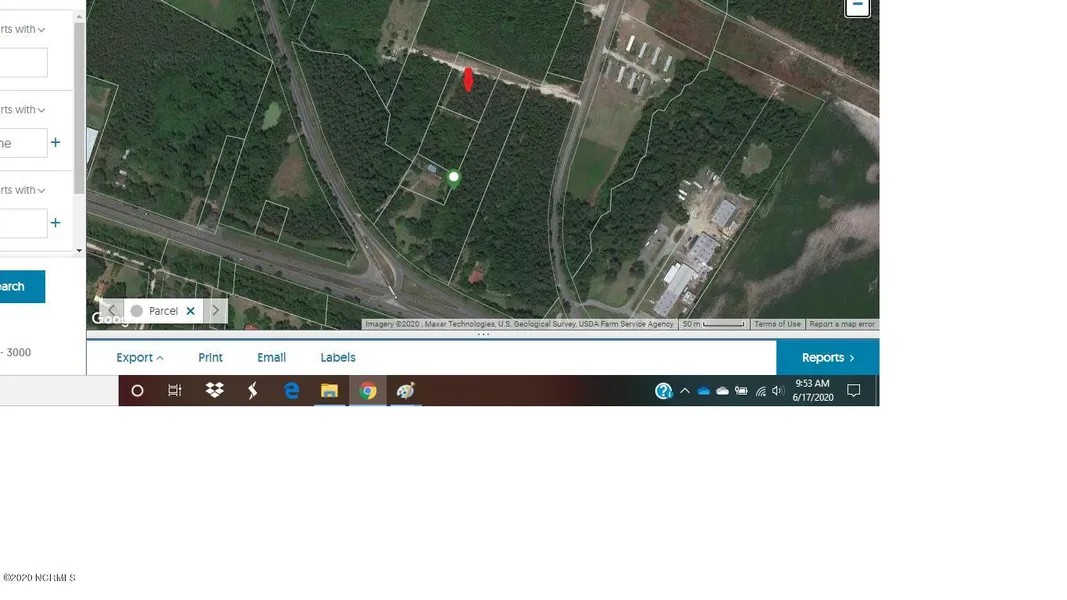Expand the topmost 'starts with' dropdown
1067x600 pixels.
[x=22, y=29]
